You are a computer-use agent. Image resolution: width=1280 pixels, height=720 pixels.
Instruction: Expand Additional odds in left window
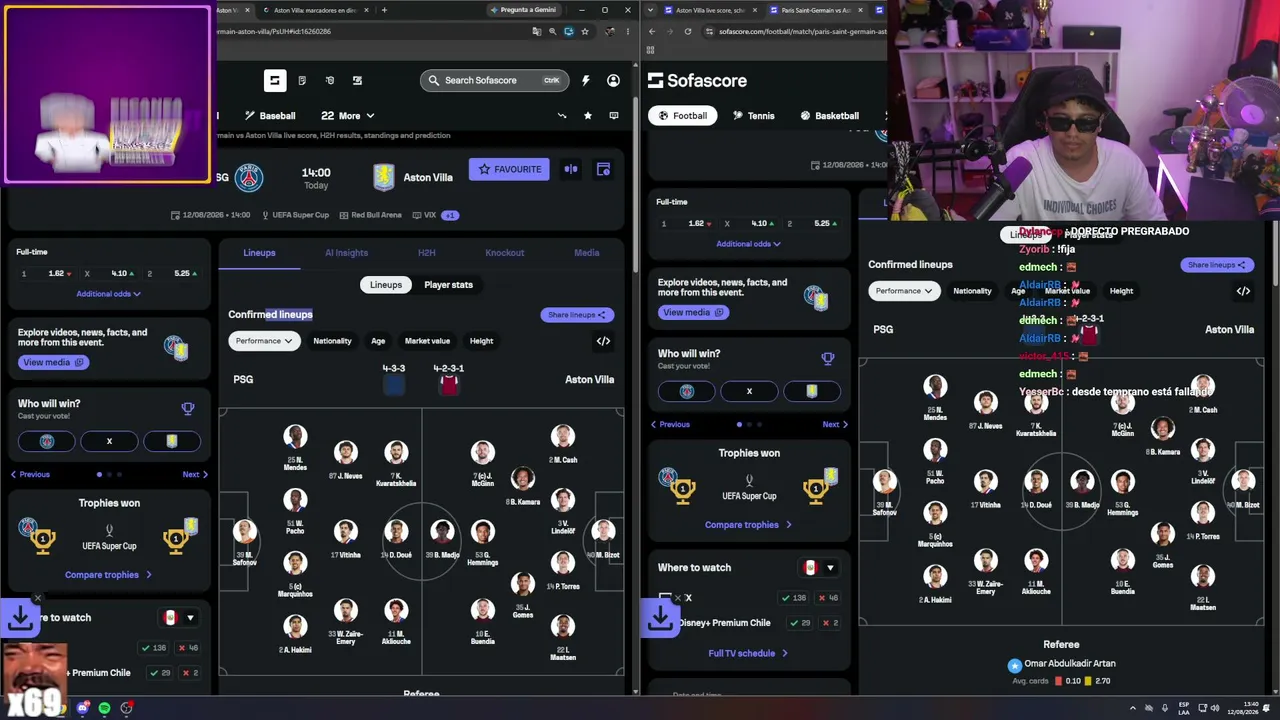click(109, 294)
